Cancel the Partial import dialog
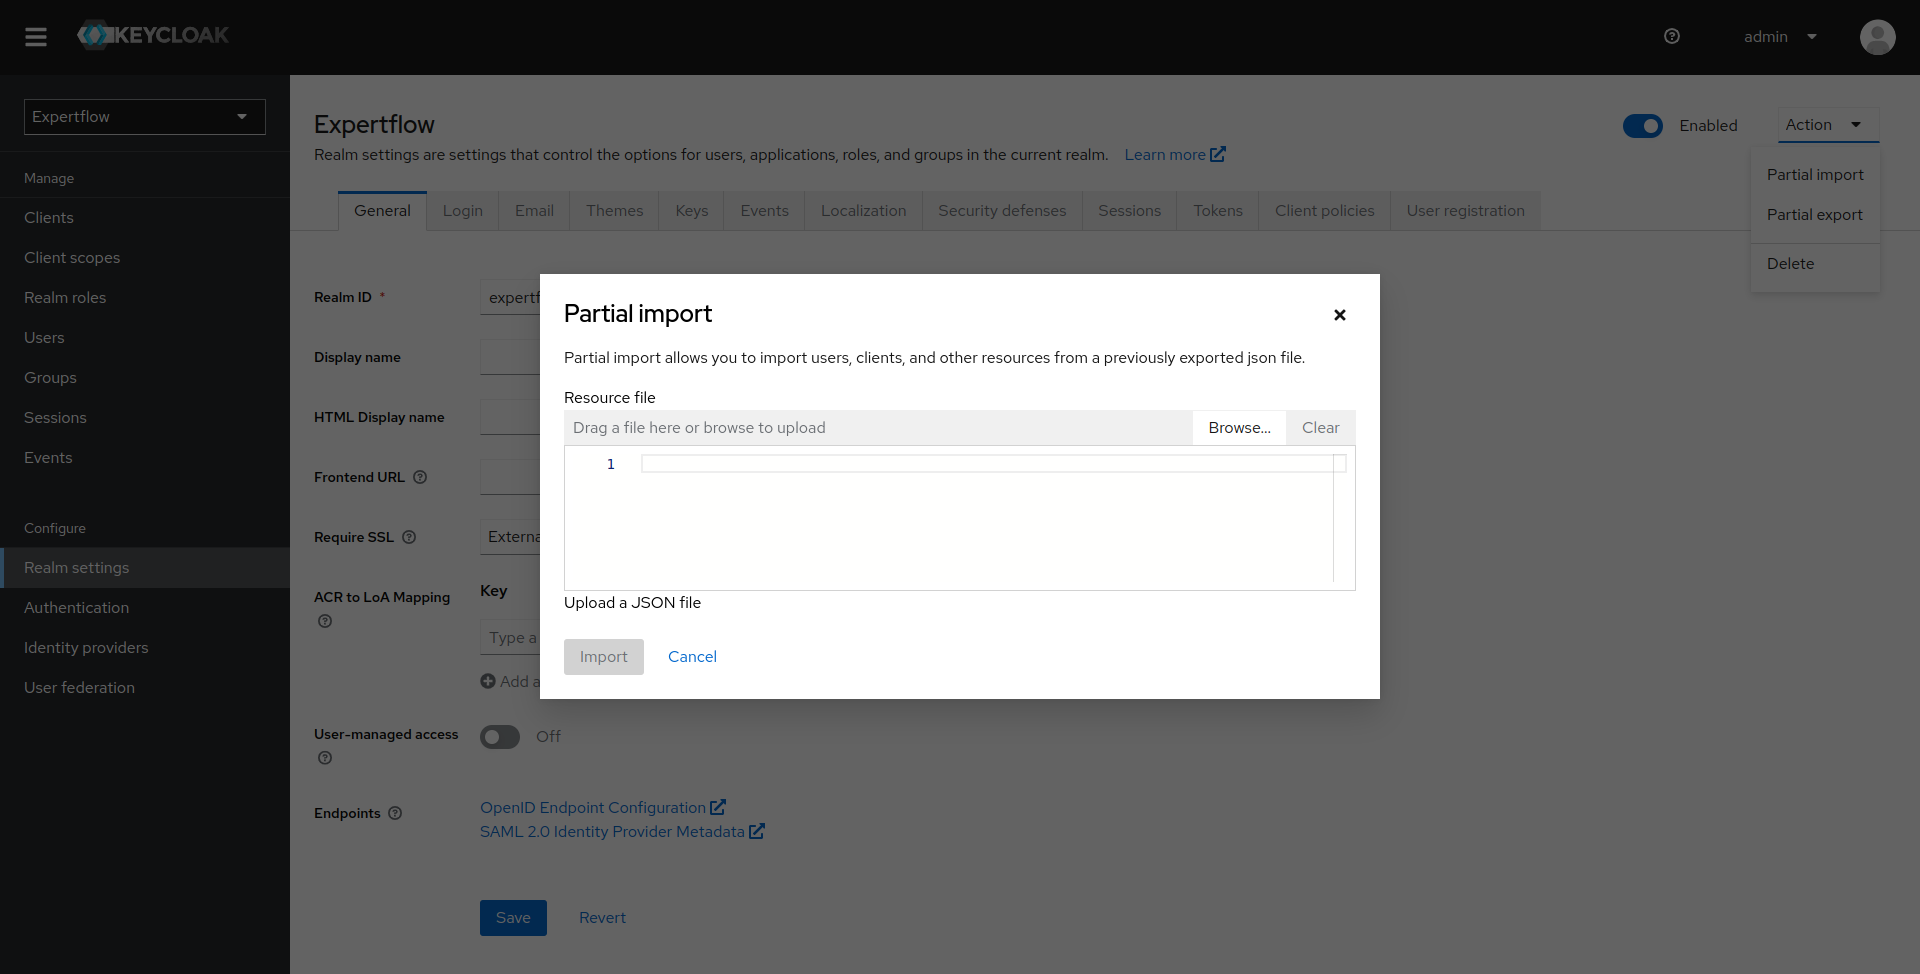Screen dimensions: 1920x974 (691, 657)
